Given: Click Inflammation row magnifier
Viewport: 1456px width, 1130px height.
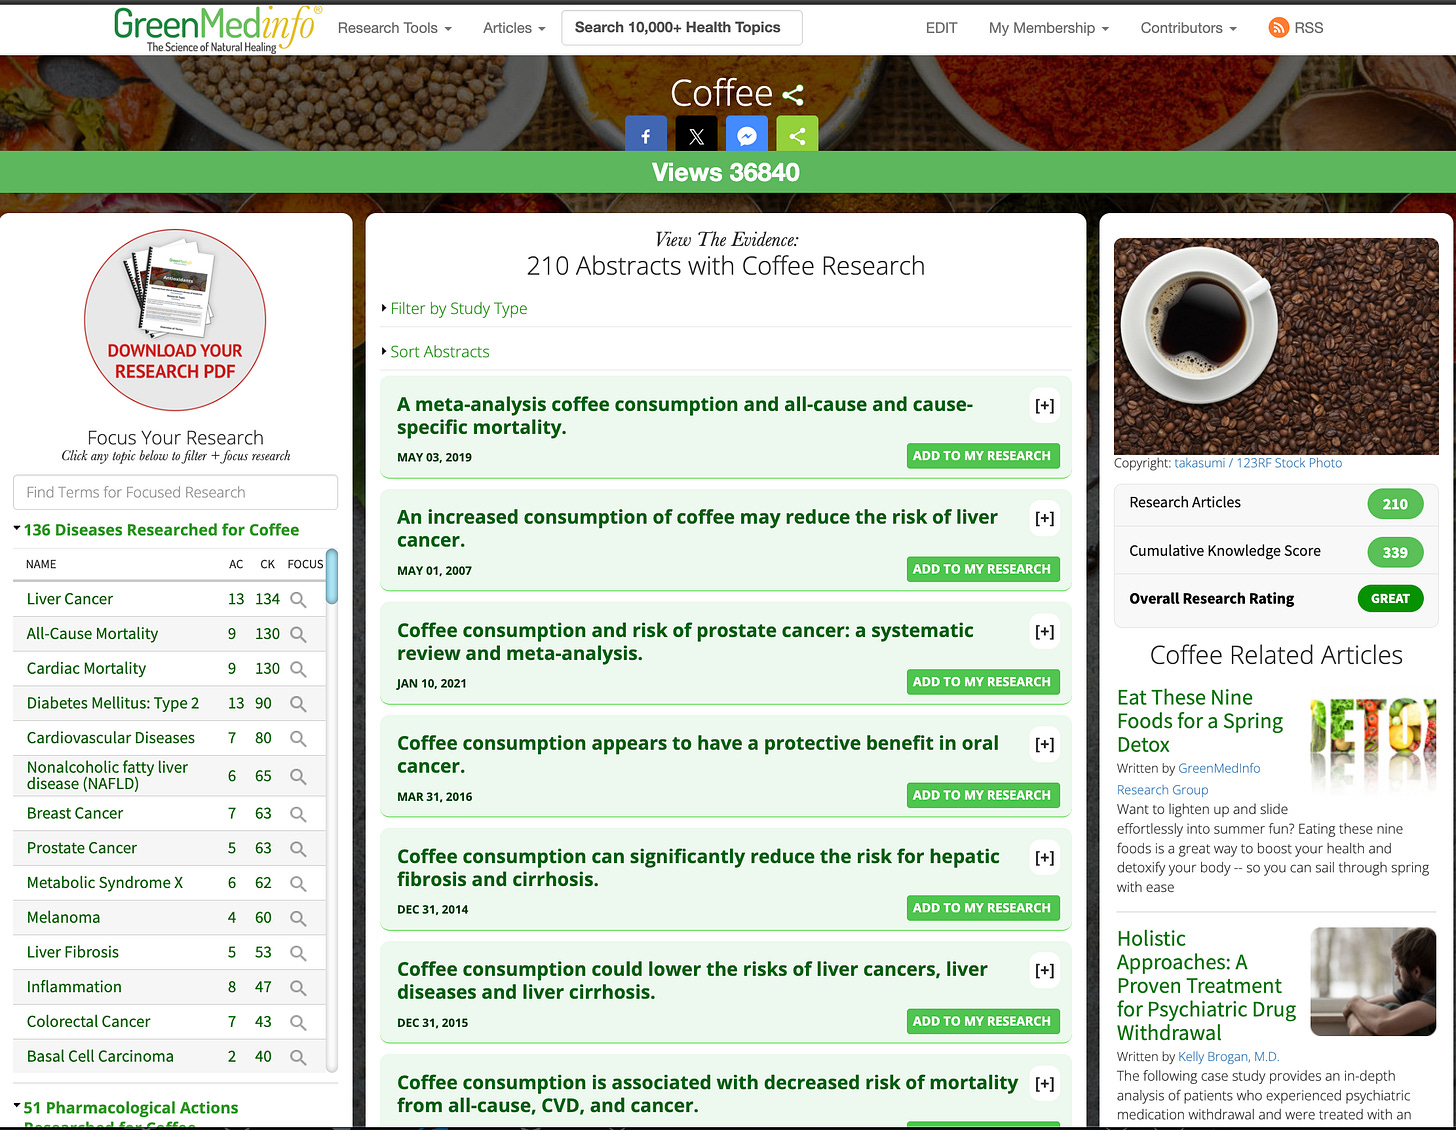Looking at the screenshot, I should coord(298,988).
